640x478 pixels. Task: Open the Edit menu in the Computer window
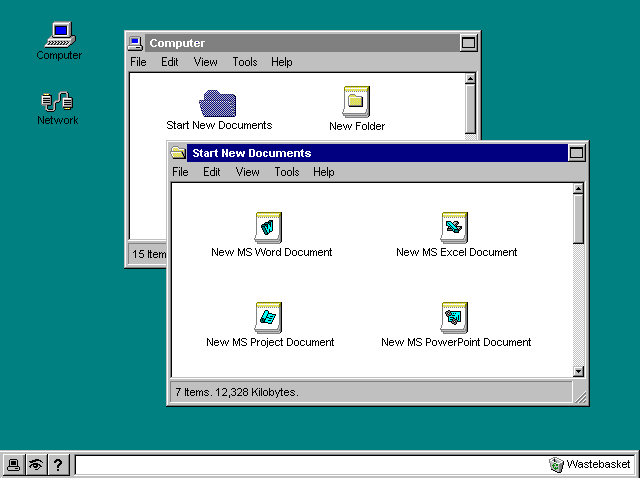(169, 62)
